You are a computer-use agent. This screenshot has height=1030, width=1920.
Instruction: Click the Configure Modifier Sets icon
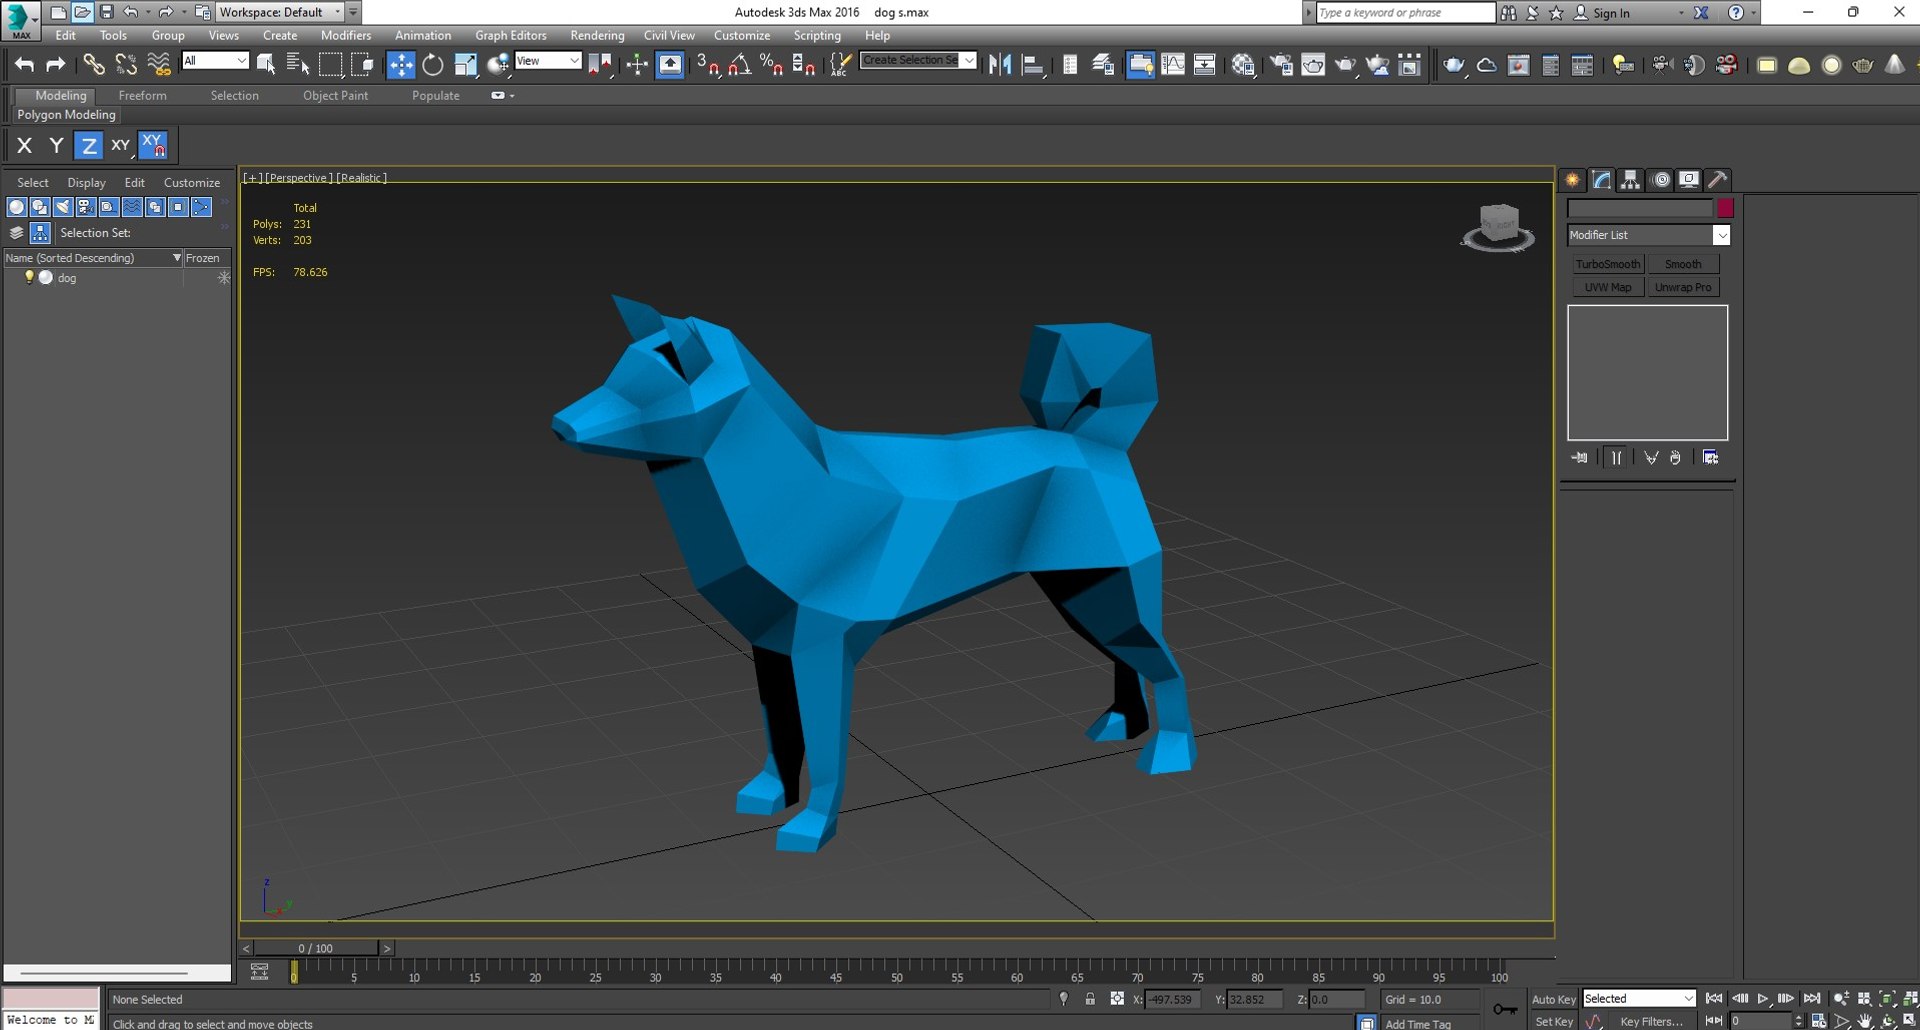click(1711, 457)
